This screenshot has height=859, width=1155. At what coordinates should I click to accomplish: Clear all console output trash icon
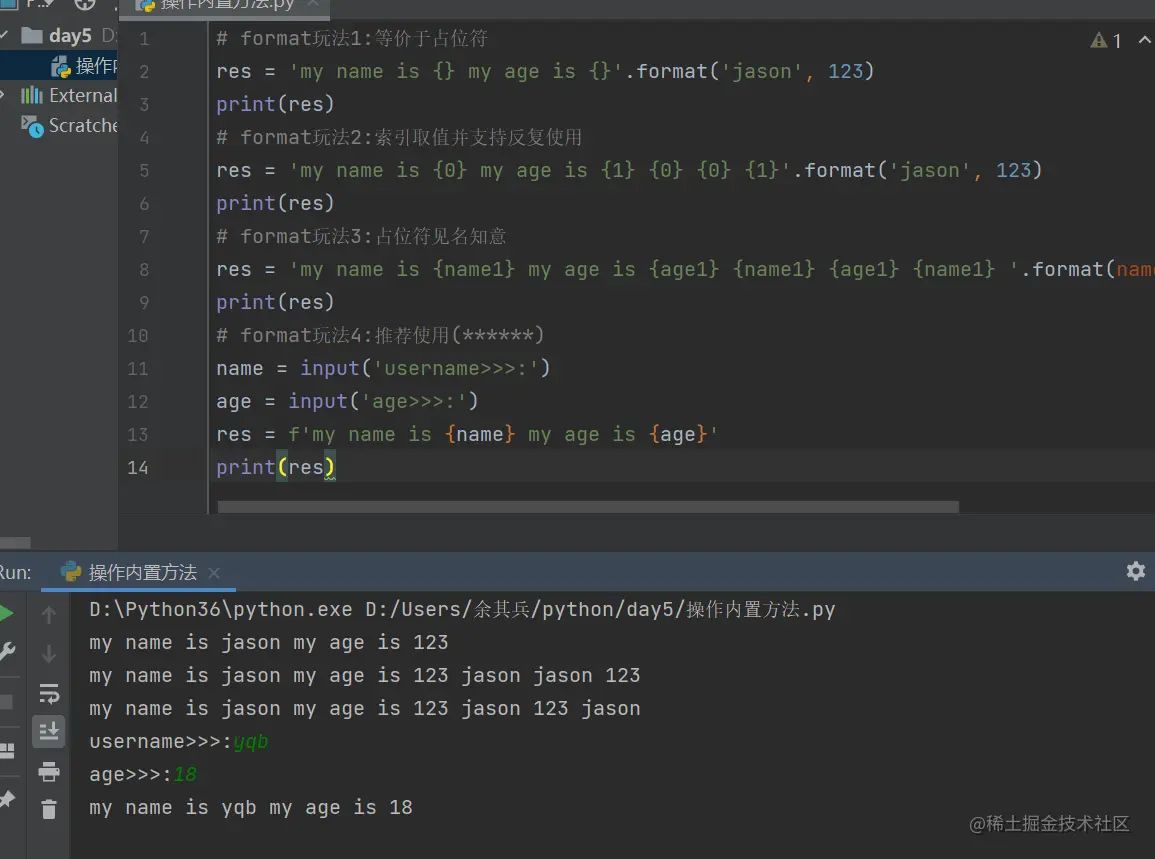click(49, 810)
